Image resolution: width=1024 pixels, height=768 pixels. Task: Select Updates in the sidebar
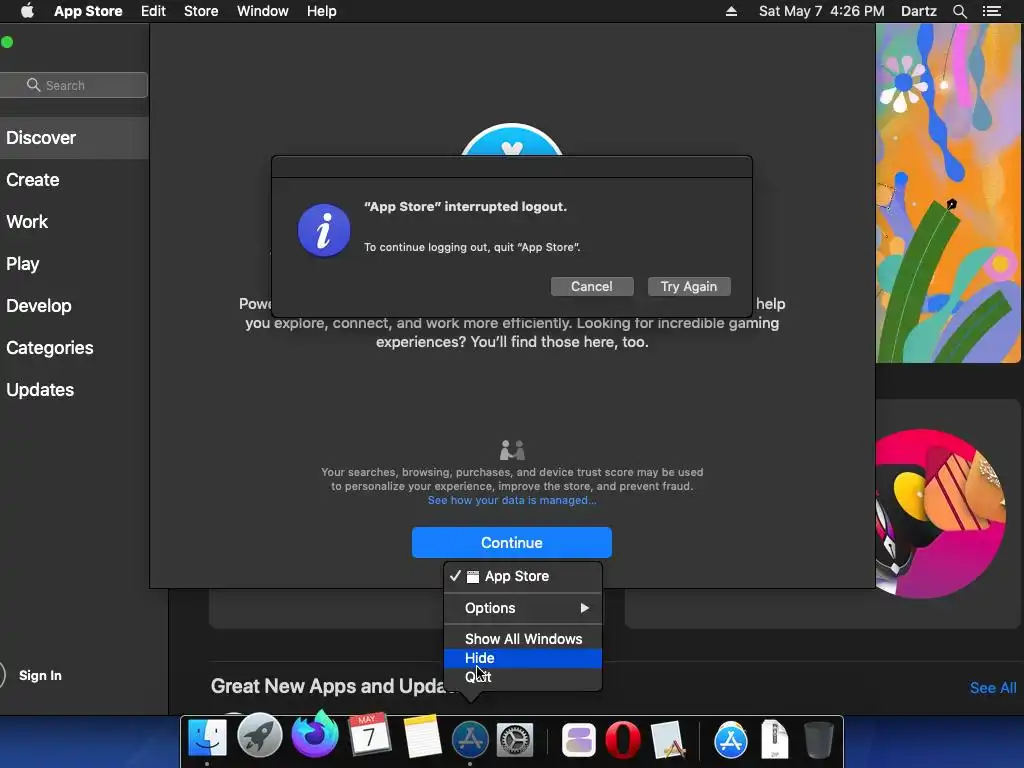pos(74,390)
